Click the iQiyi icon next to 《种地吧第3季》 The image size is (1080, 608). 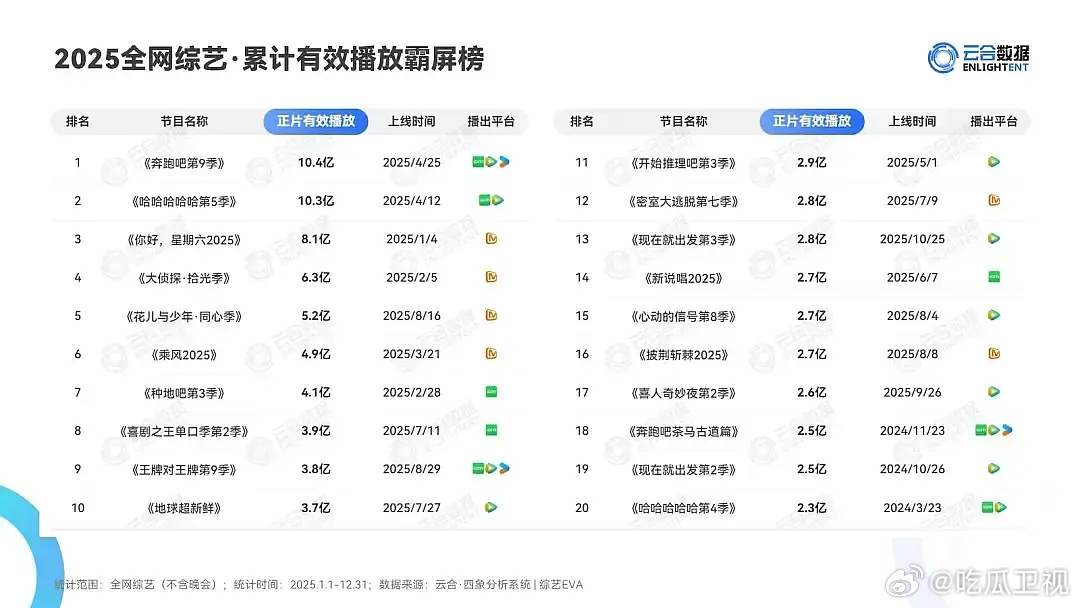pos(492,393)
